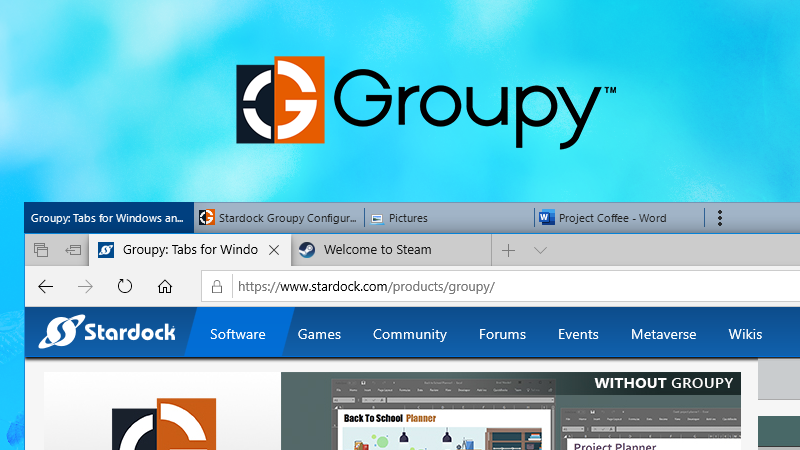Expand the tab previews chevron
The image size is (800, 450).
(x=540, y=250)
